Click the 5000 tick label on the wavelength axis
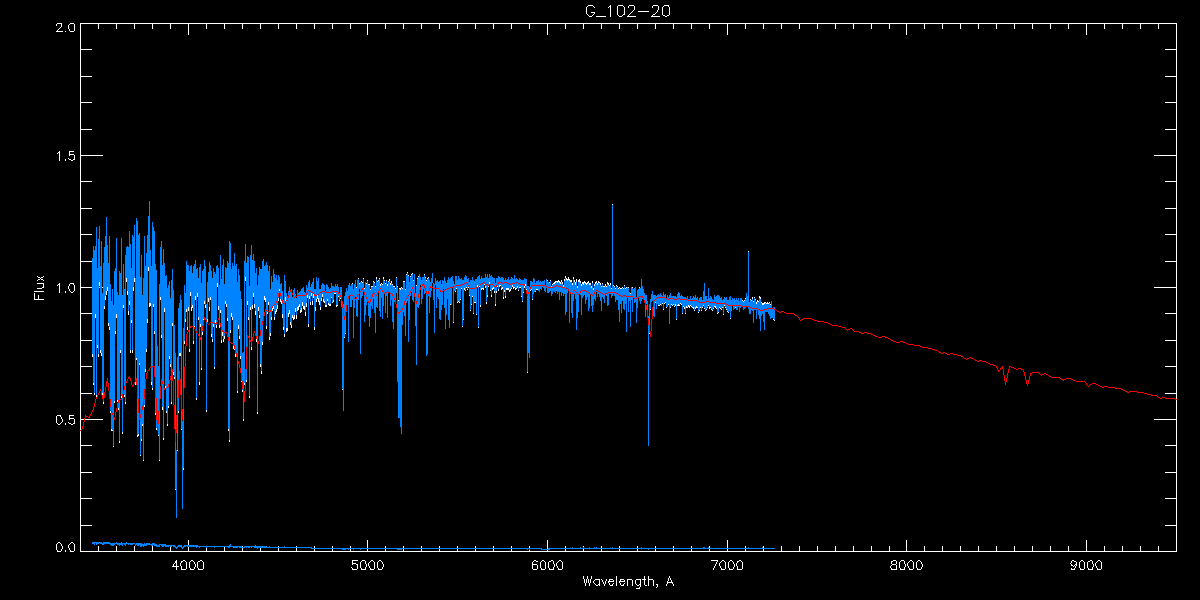This screenshot has width=1200, height=600. pos(367,565)
